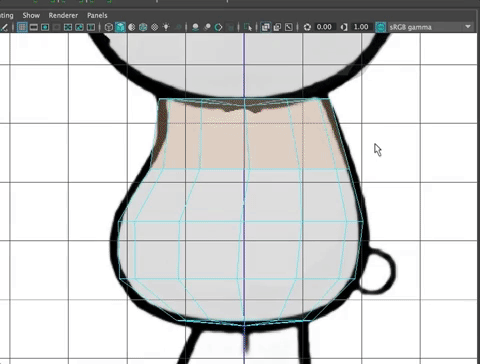The image size is (480, 364).
Task: Enable Wireframe on Shaded icon
Action: [143, 27]
